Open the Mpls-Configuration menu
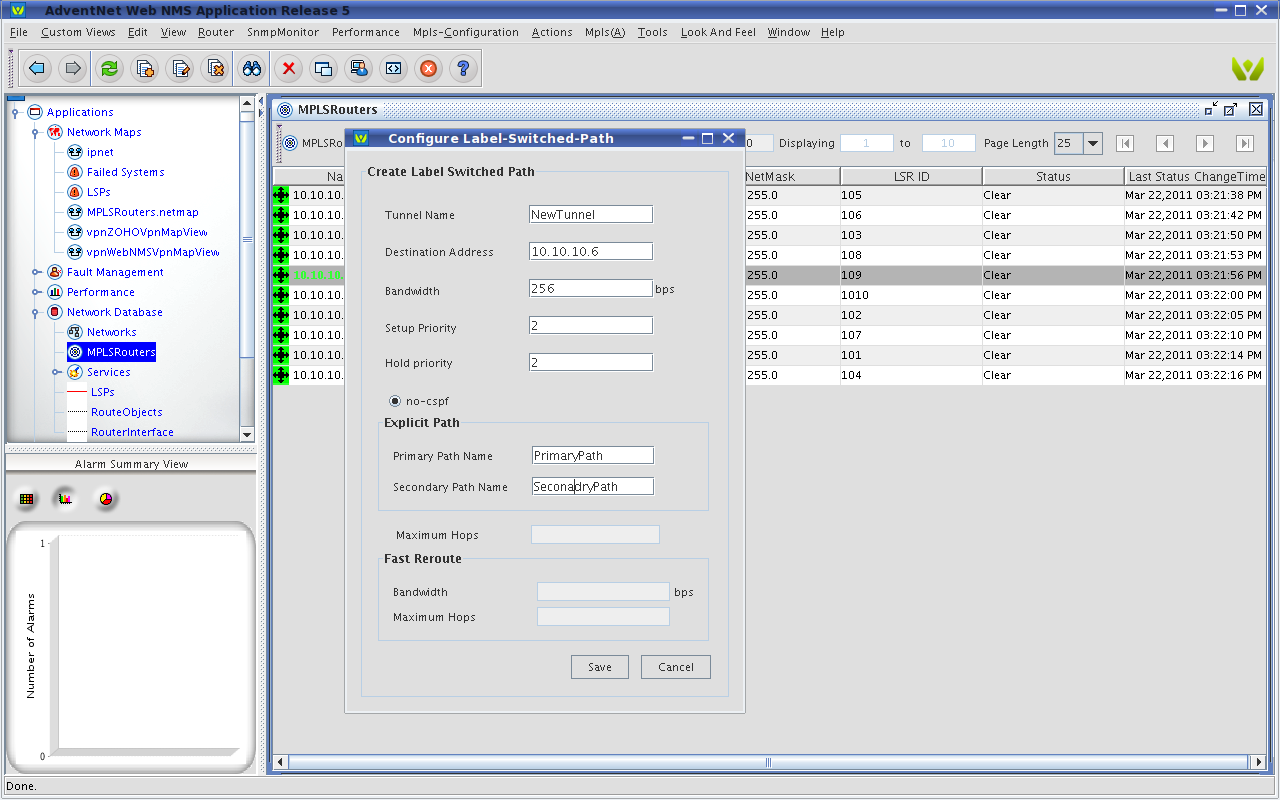Viewport: 1280px width, 800px height. click(x=466, y=32)
